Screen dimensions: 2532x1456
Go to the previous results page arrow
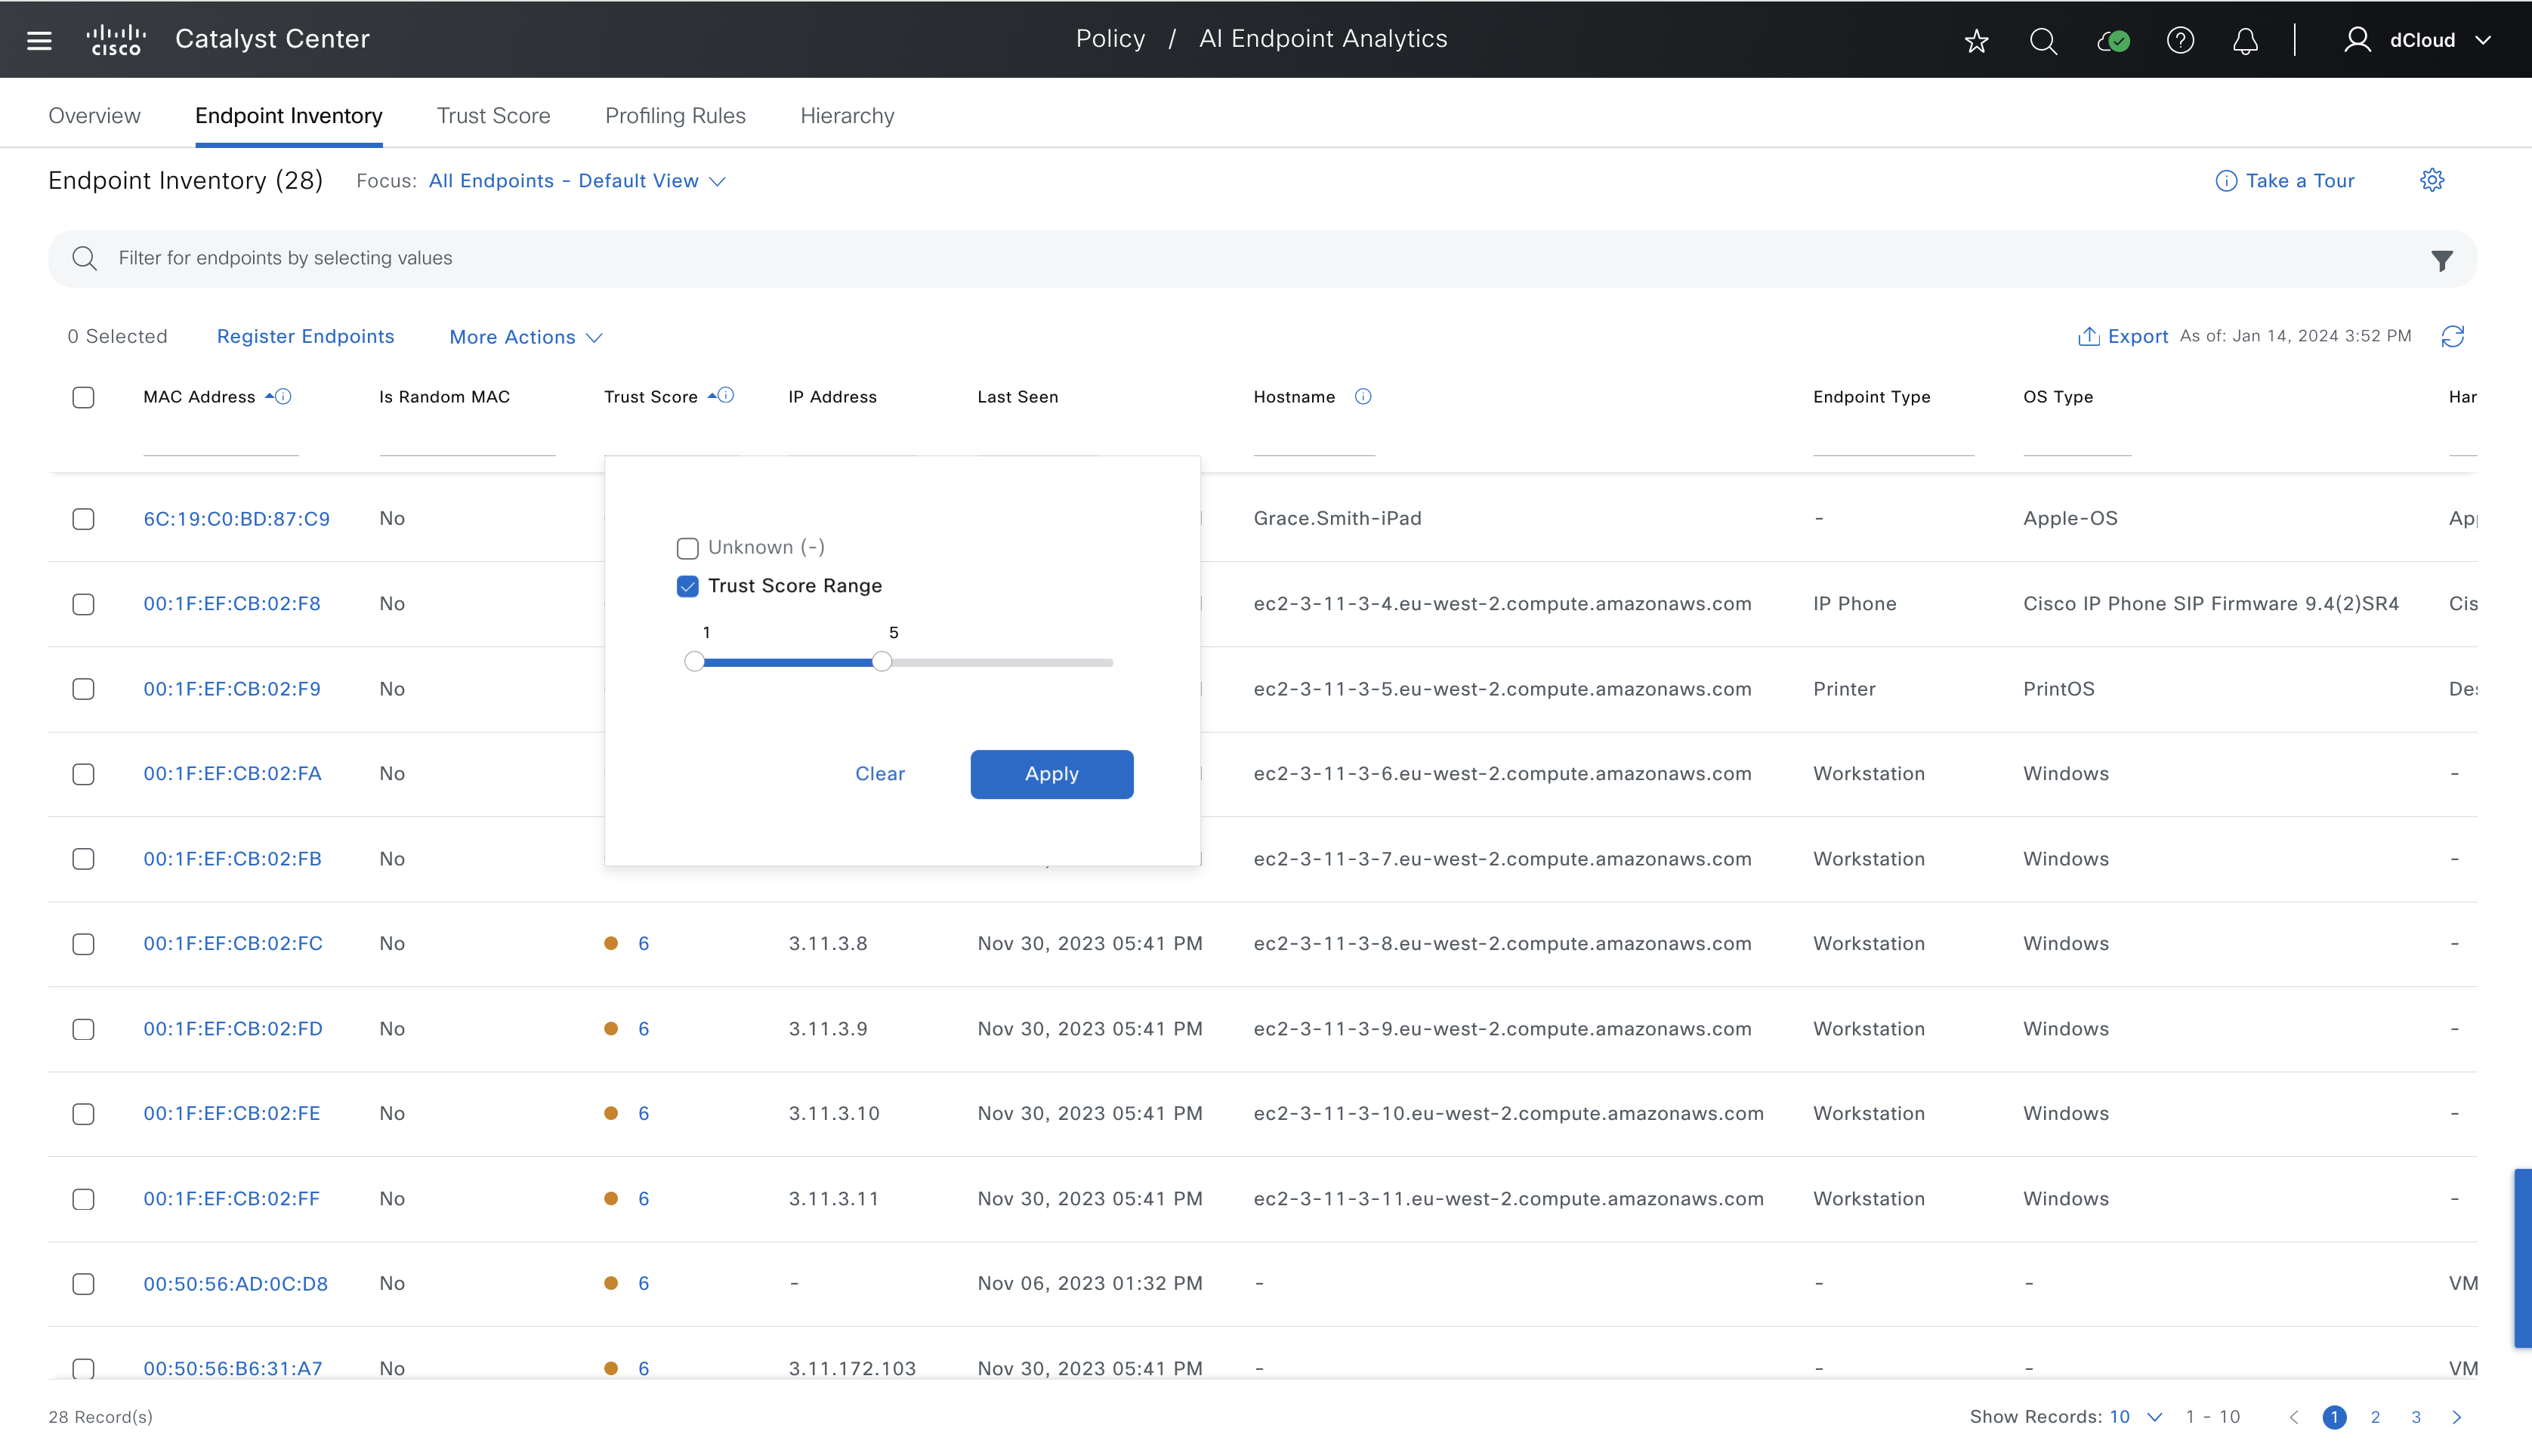click(x=2294, y=1417)
